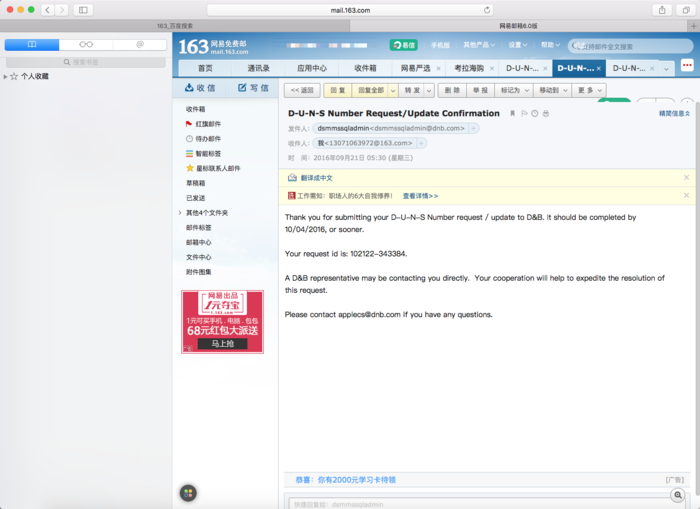Image resolution: width=700 pixels, height=509 pixels.
Task: Select the bookmarks sidebar tab
Action: pos(32,44)
